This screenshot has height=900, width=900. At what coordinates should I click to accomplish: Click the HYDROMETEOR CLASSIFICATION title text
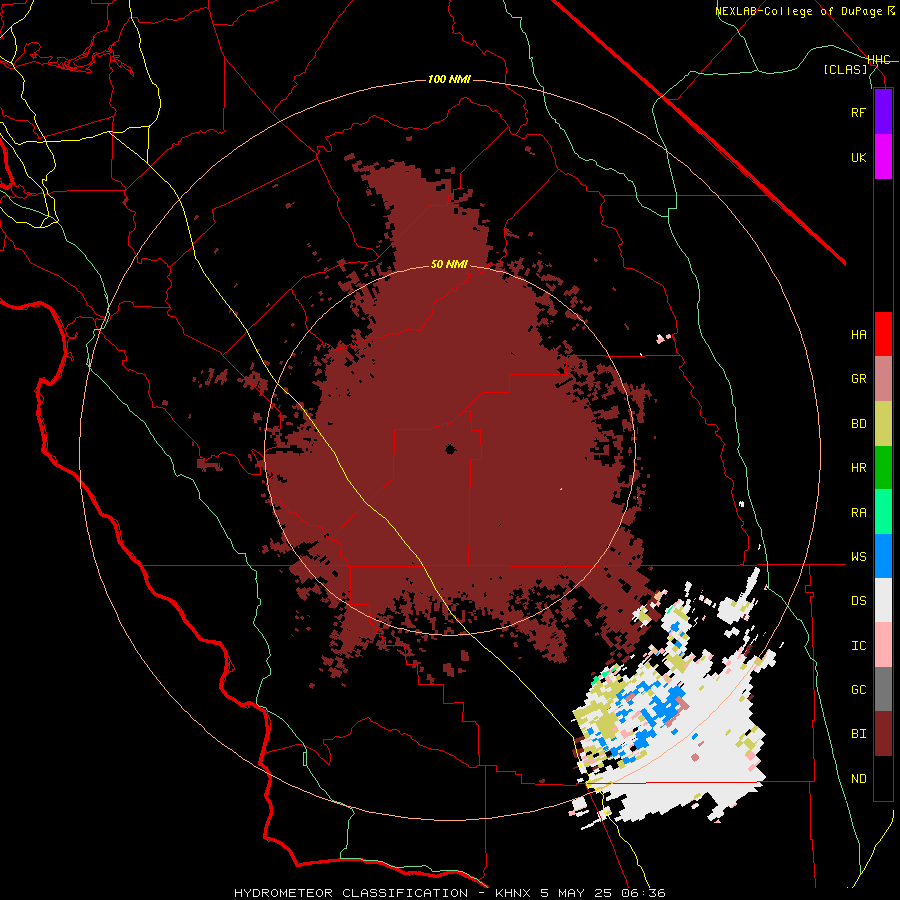tap(351, 893)
